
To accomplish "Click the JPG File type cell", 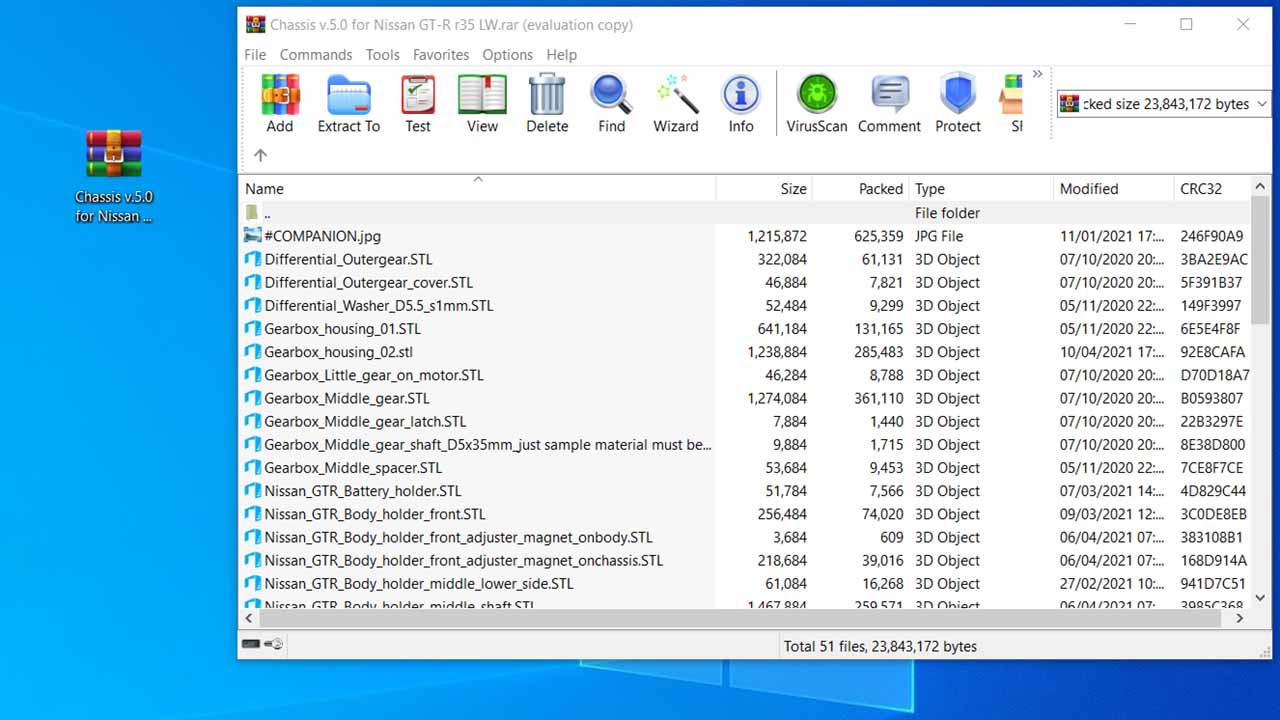I will (939, 236).
